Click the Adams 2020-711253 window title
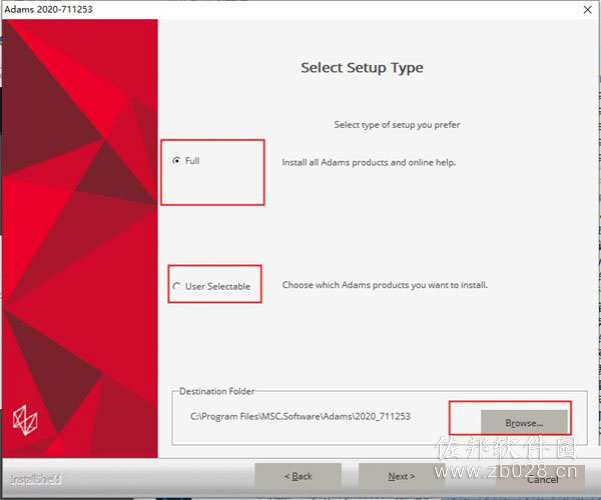The height and width of the screenshot is (500, 601). click(x=48, y=9)
